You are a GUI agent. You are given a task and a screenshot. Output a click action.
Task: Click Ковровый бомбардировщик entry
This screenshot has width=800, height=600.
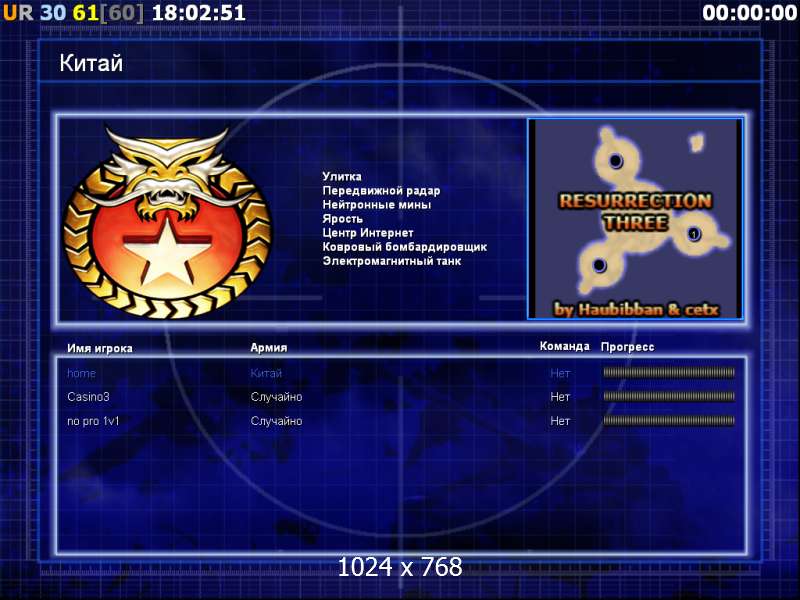(405, 247)
